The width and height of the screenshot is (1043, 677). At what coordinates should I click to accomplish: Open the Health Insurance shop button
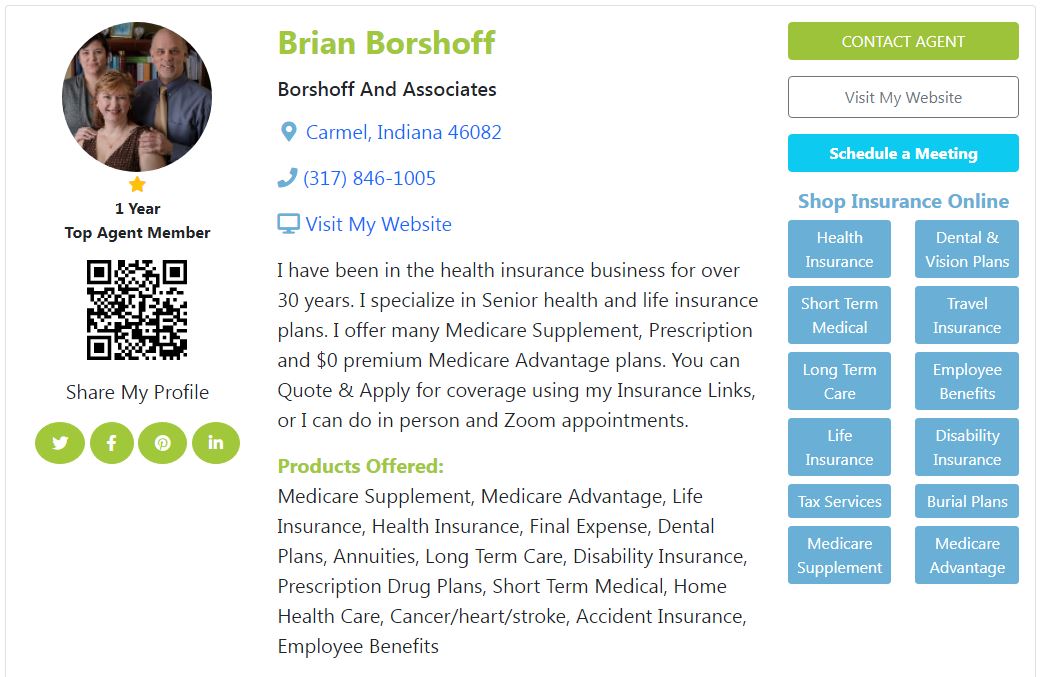tap(839, 250)
